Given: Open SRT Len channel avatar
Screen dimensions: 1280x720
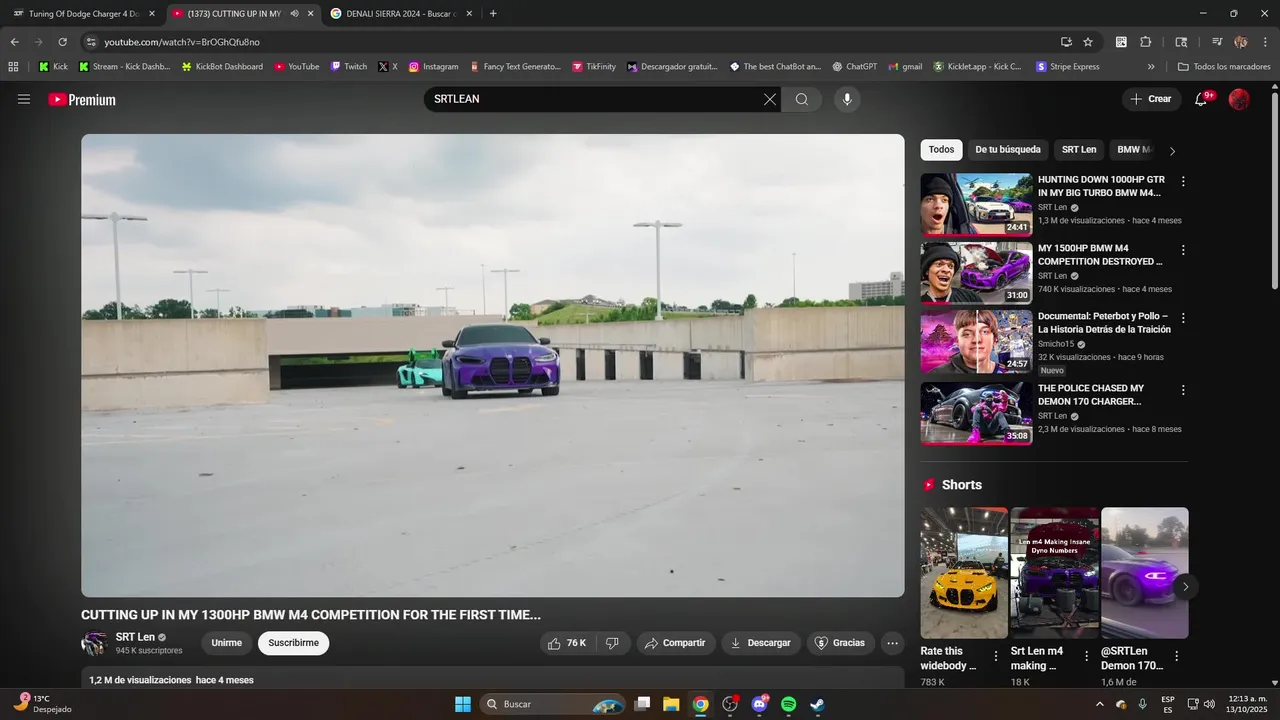Looking at the screenshot, I should pos(94,643).
